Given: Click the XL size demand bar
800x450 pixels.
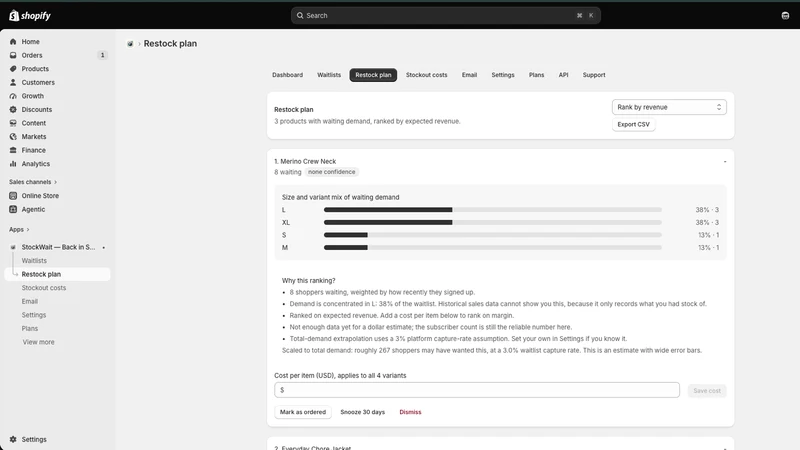Looking at the screenshot, I should pyautogui.click(x=492, y=222).
